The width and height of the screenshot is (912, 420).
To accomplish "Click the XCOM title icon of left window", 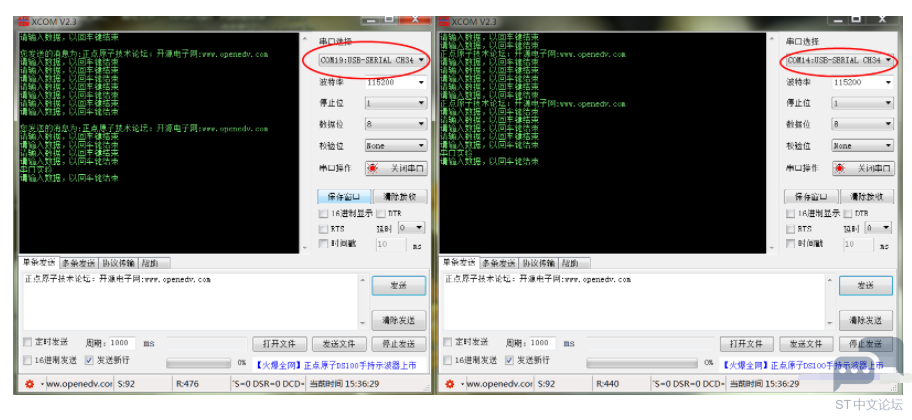I will pyautogui.click(x=23, y=22).
